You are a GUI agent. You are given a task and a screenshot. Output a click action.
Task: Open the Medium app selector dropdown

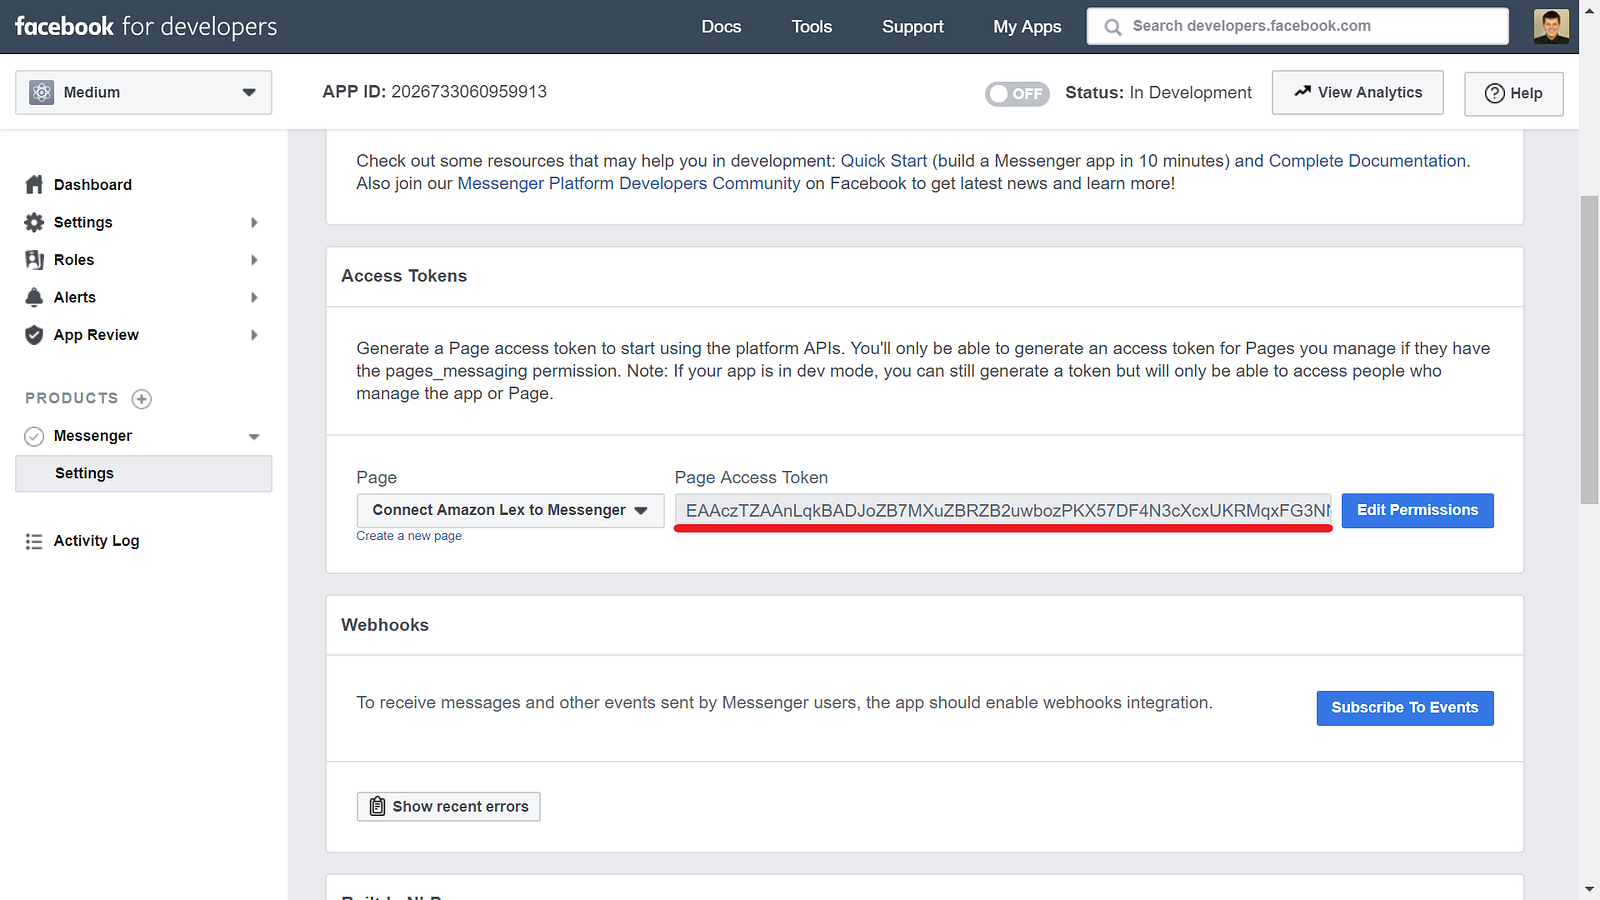coord(144,92)
